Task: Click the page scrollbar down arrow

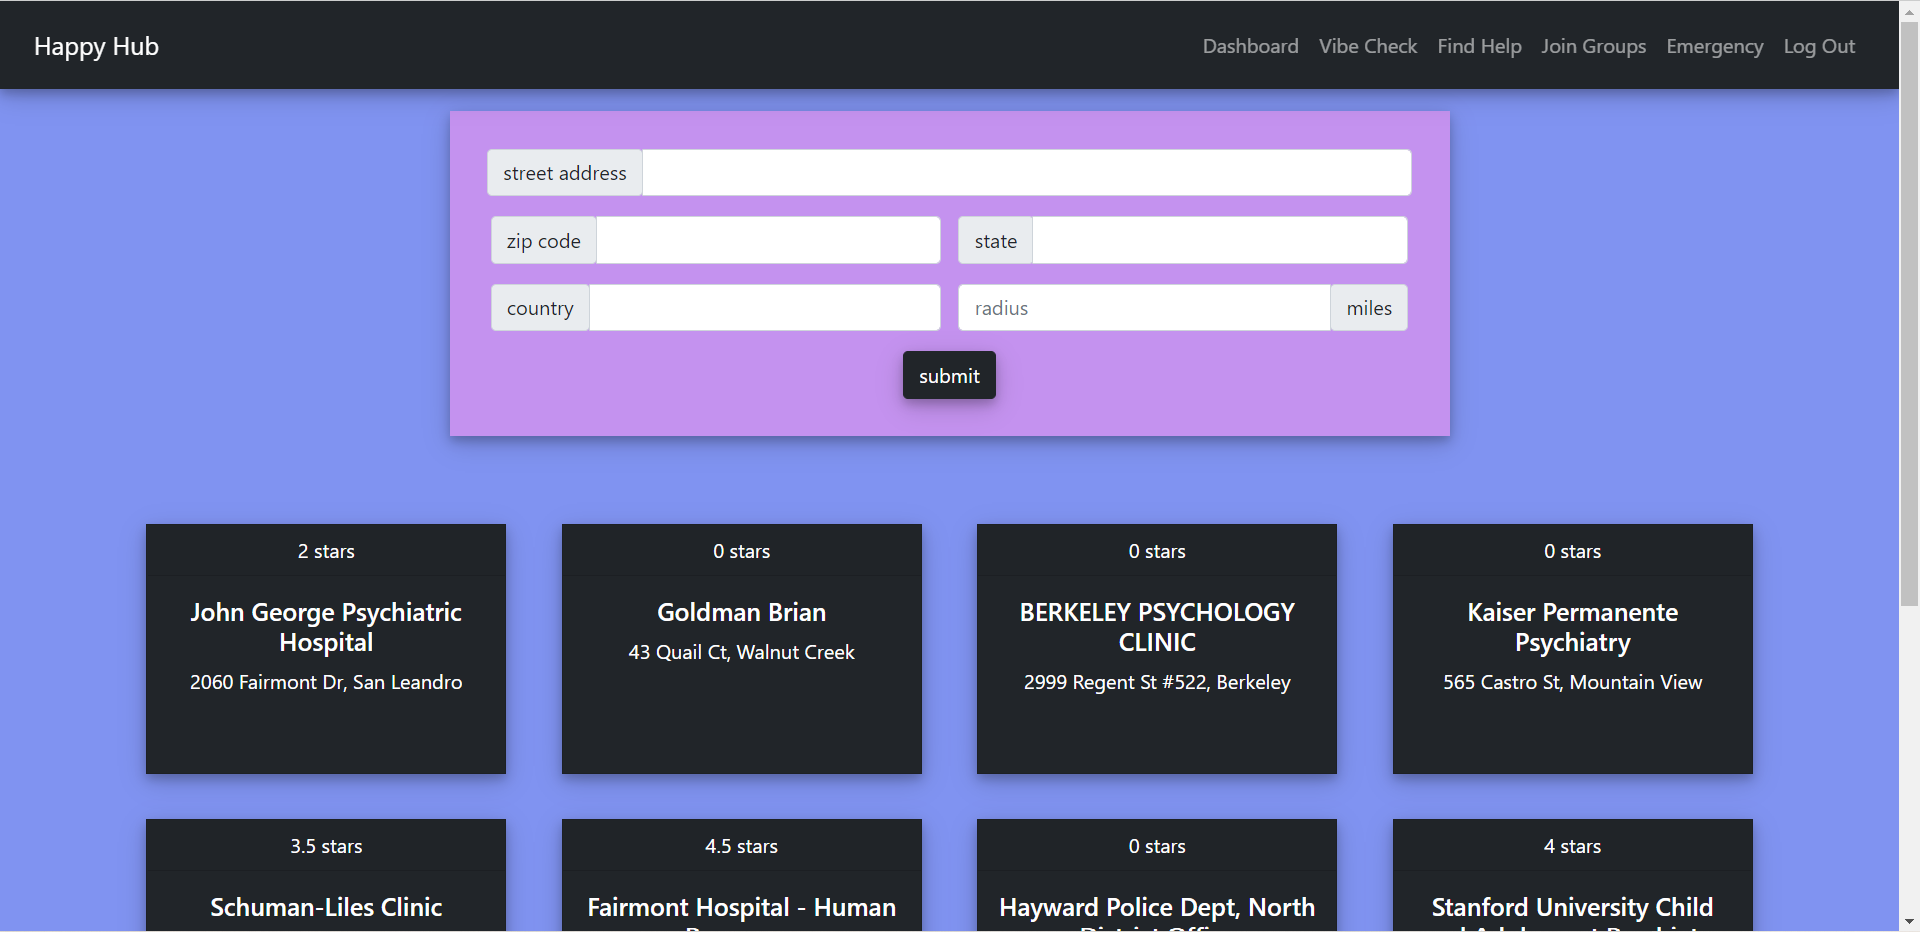Action: [1909, 922]
